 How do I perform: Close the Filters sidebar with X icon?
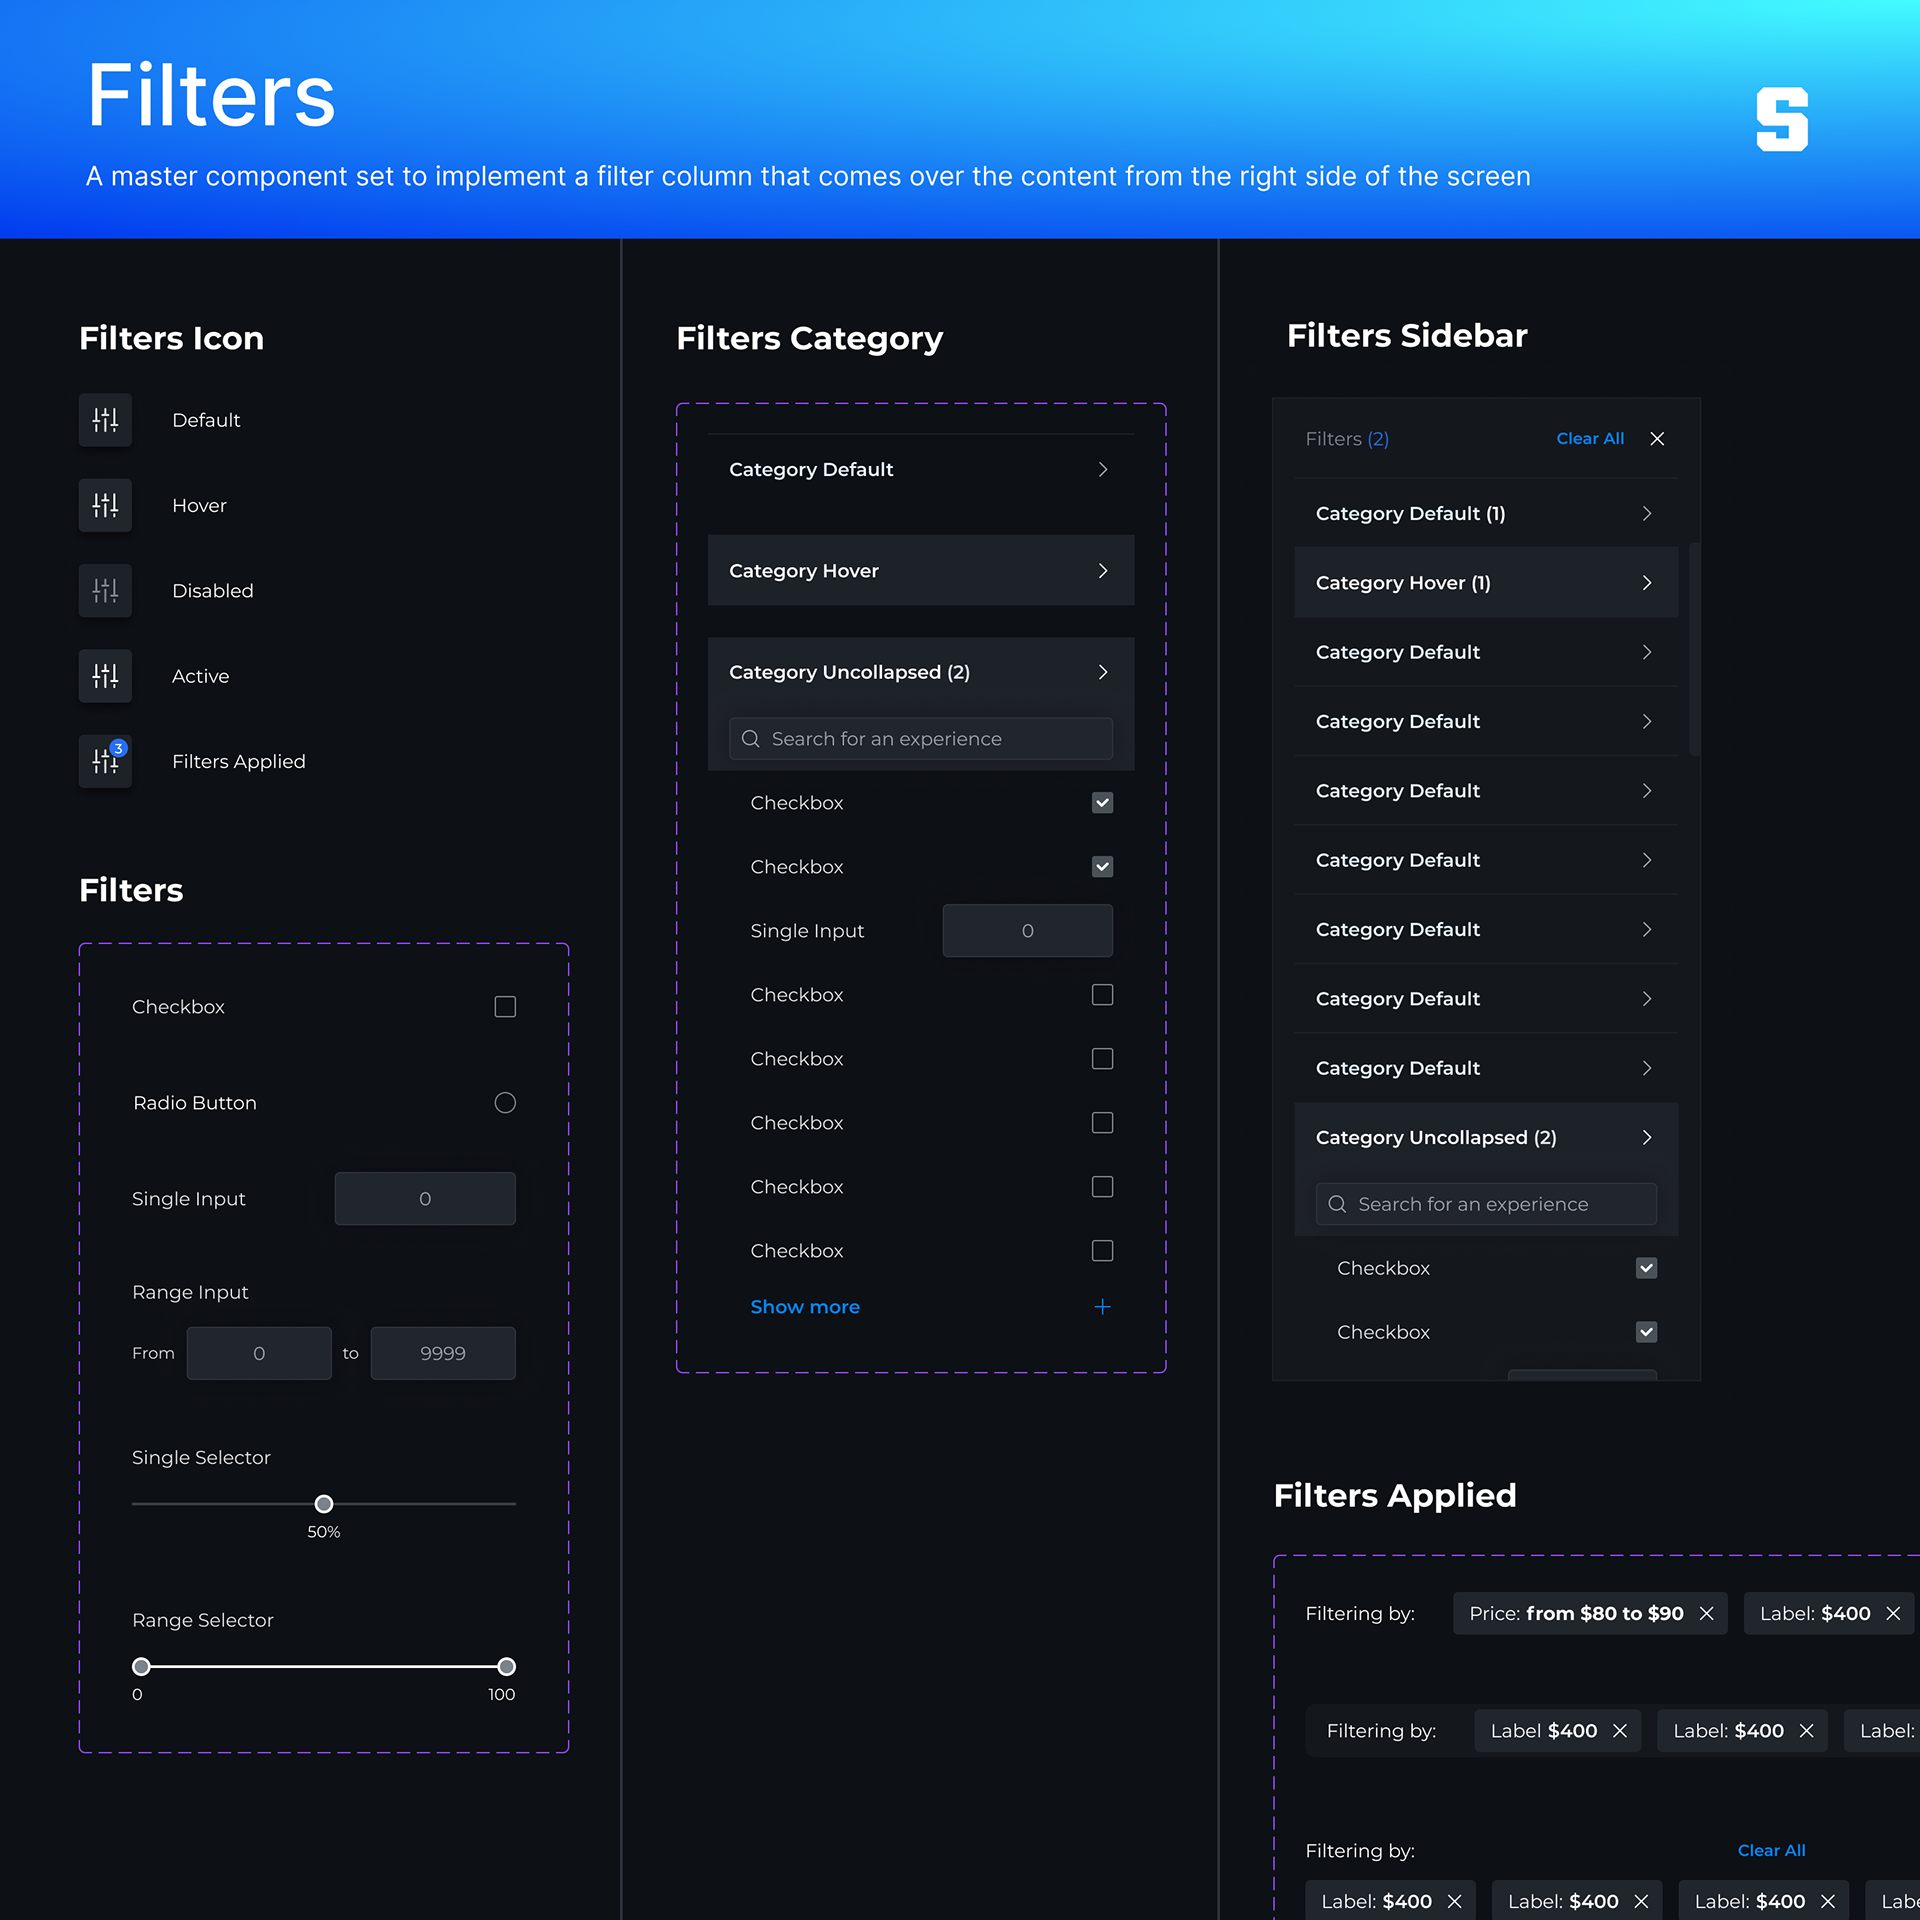(x=1657, y=439)
